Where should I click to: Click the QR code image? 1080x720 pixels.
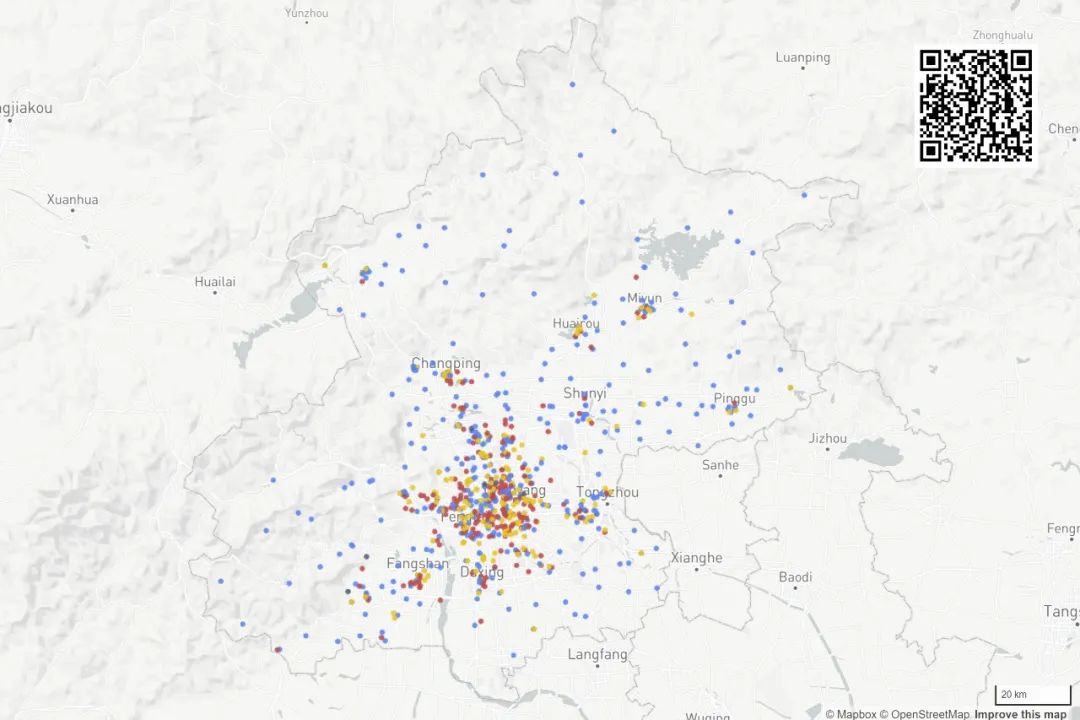tap(975, 105)
